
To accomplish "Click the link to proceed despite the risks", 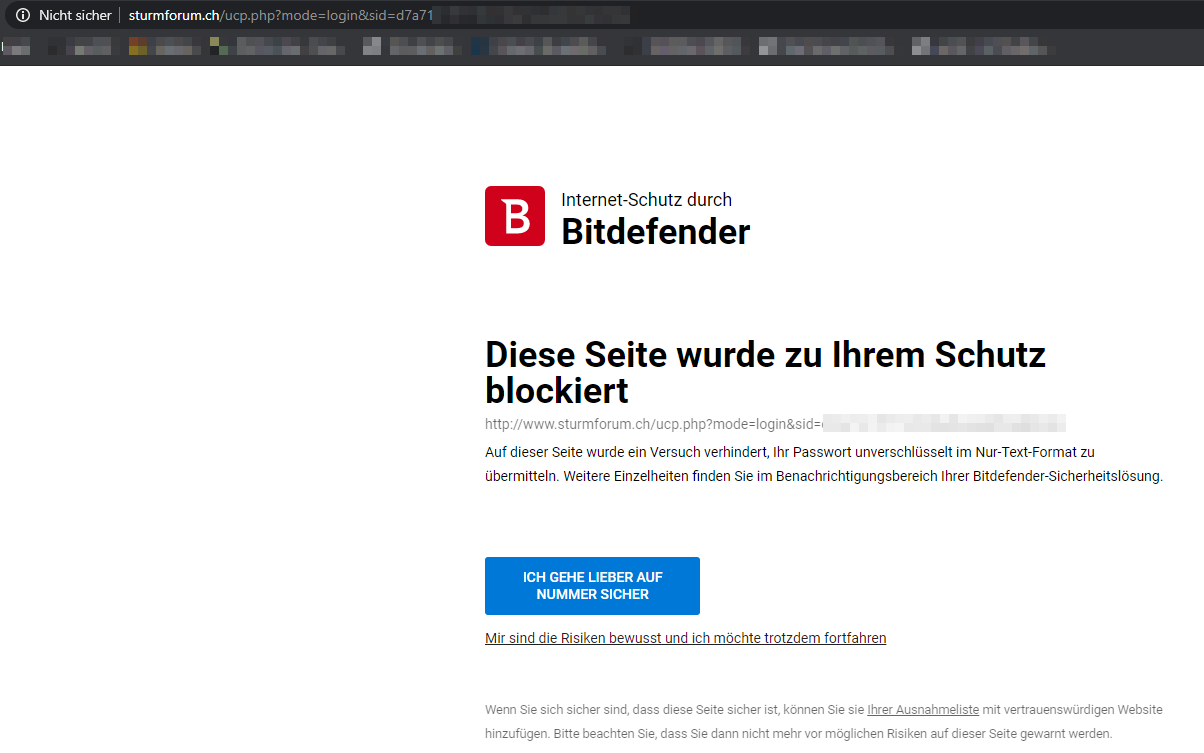I will [x=685, y=638].
